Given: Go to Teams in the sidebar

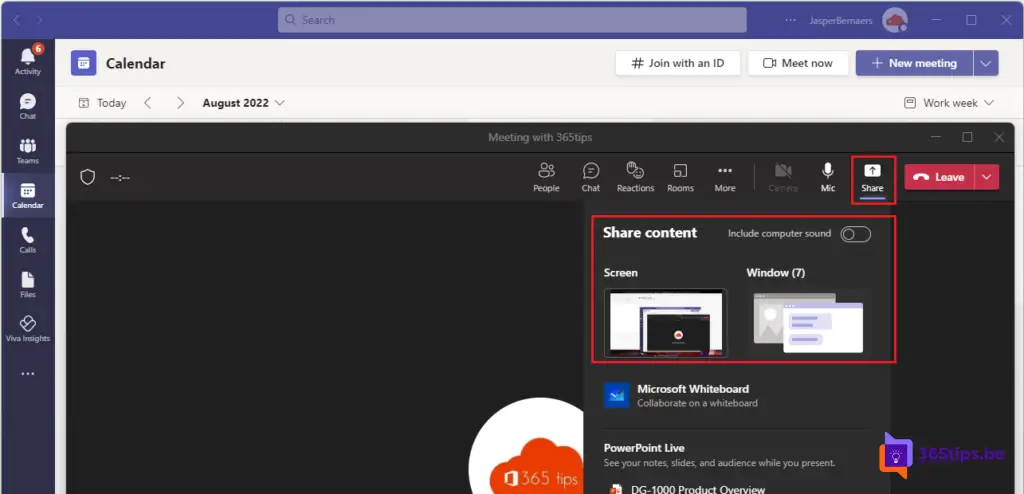Looking at the screenshot, I should point(27,150).
